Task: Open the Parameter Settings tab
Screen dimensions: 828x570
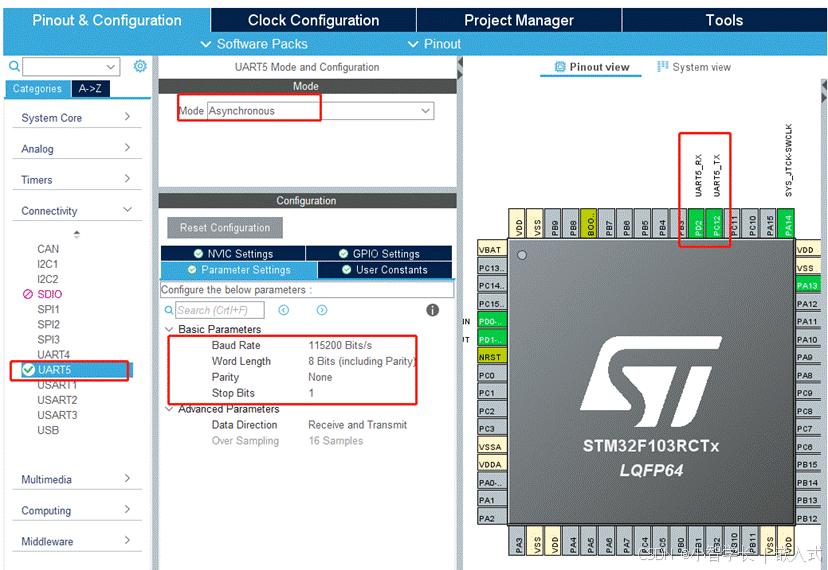Action: pyautogui.click(x=239, y=270)
